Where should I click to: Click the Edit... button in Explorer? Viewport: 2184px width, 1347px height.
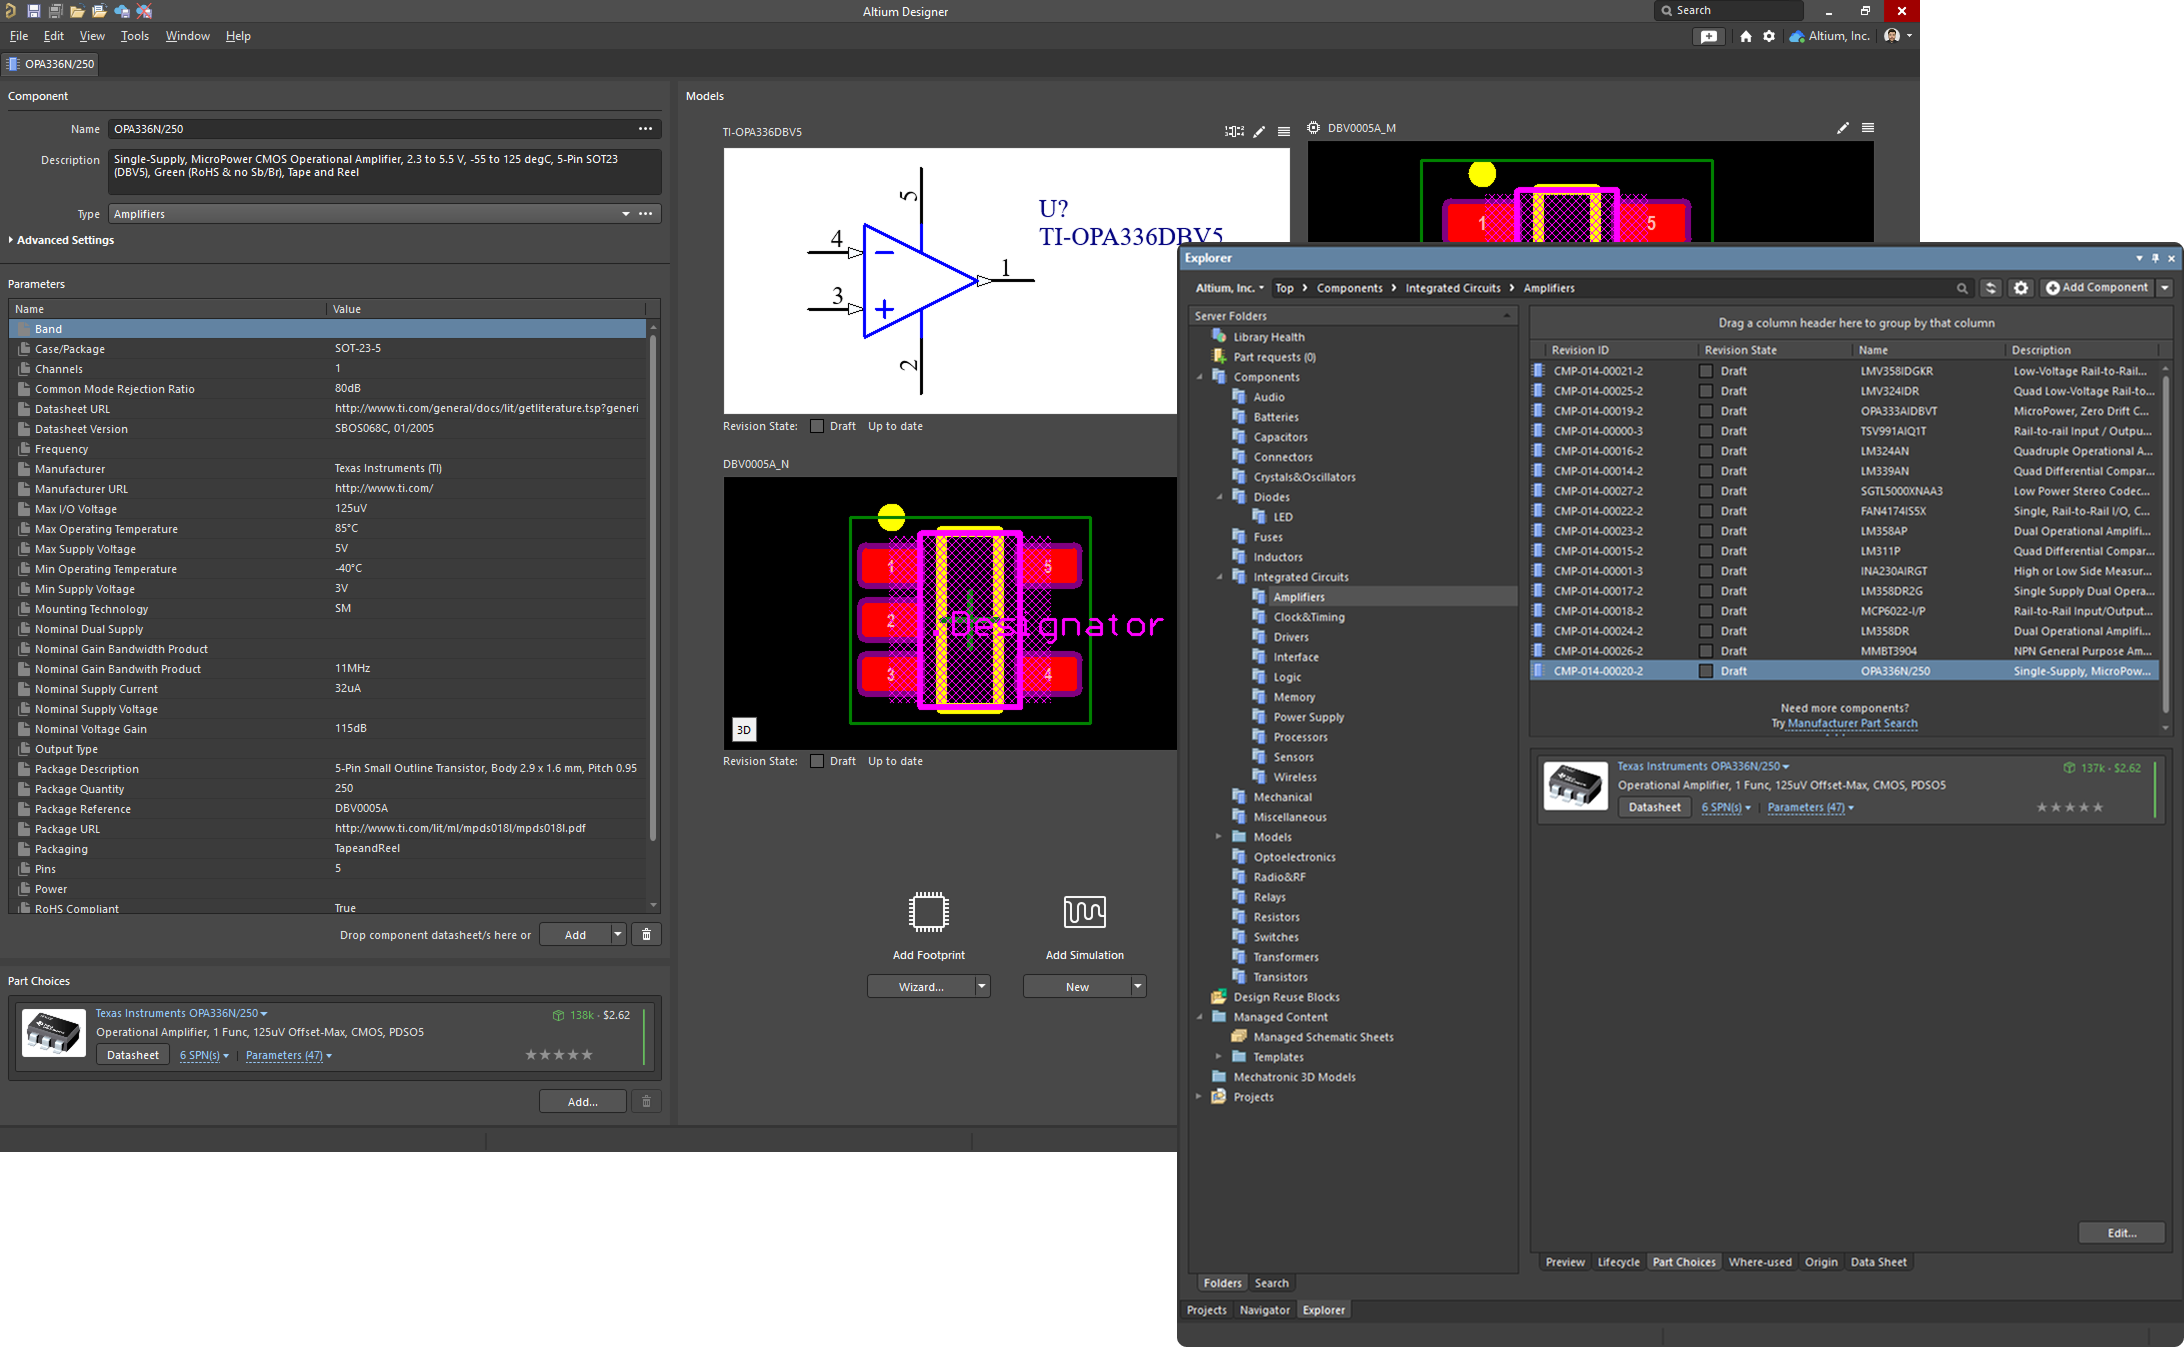click(2121, 1233)
